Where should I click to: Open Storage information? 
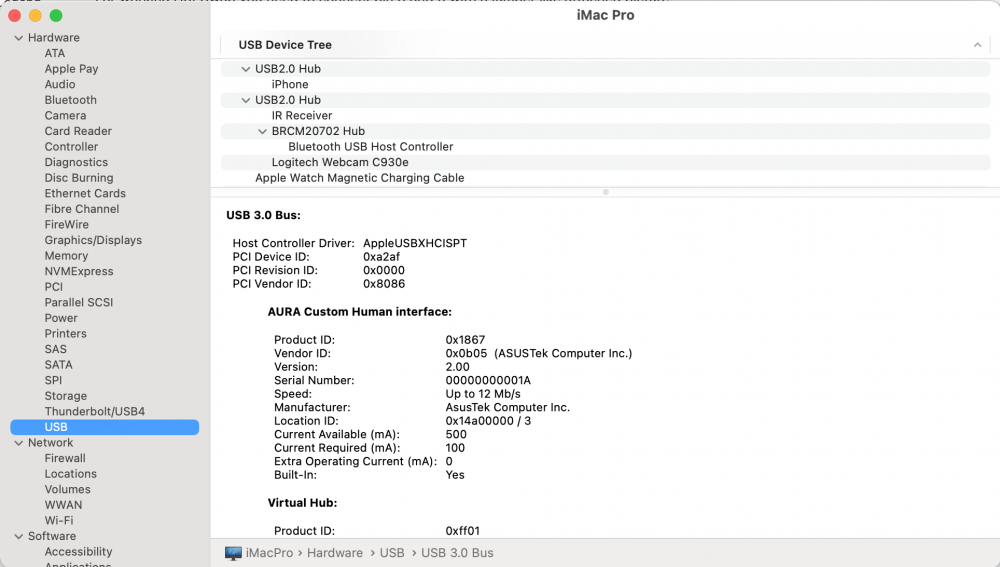click(66, 396)
